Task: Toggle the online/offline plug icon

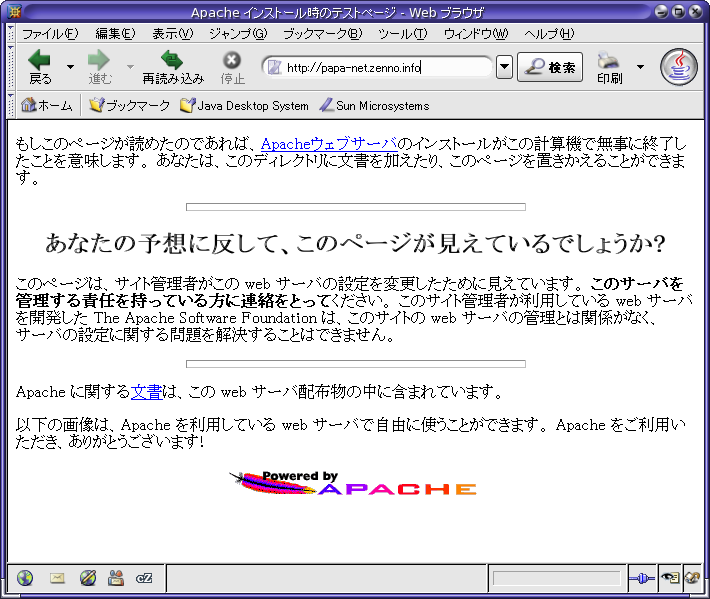Action: 642,578
